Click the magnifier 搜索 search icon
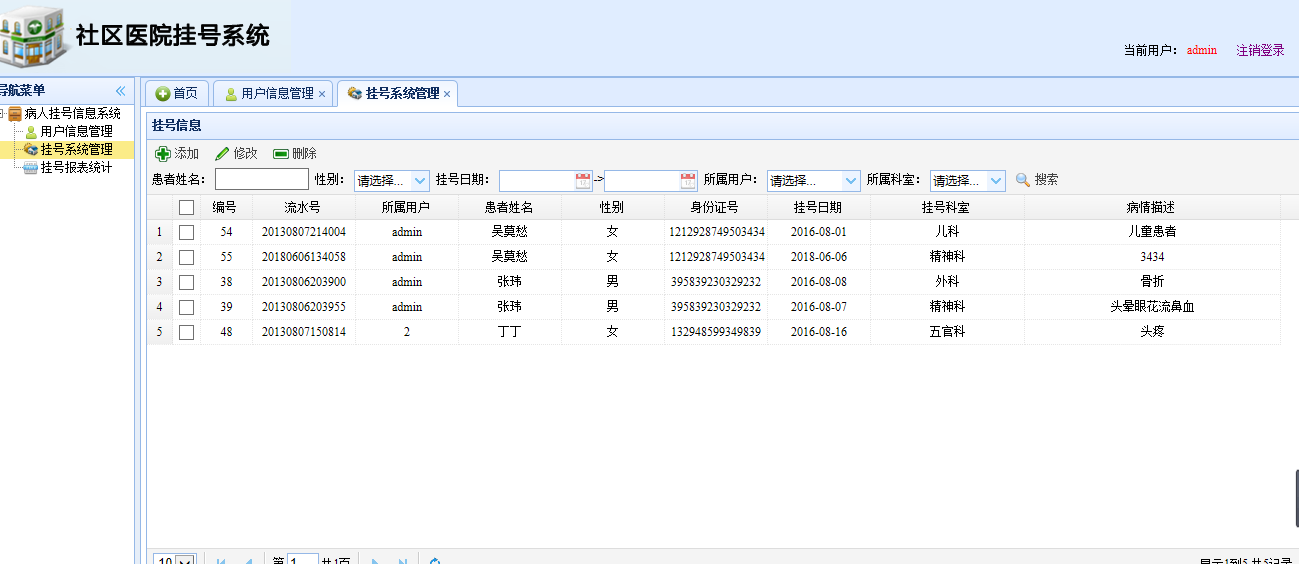 tap(1022, 180)
